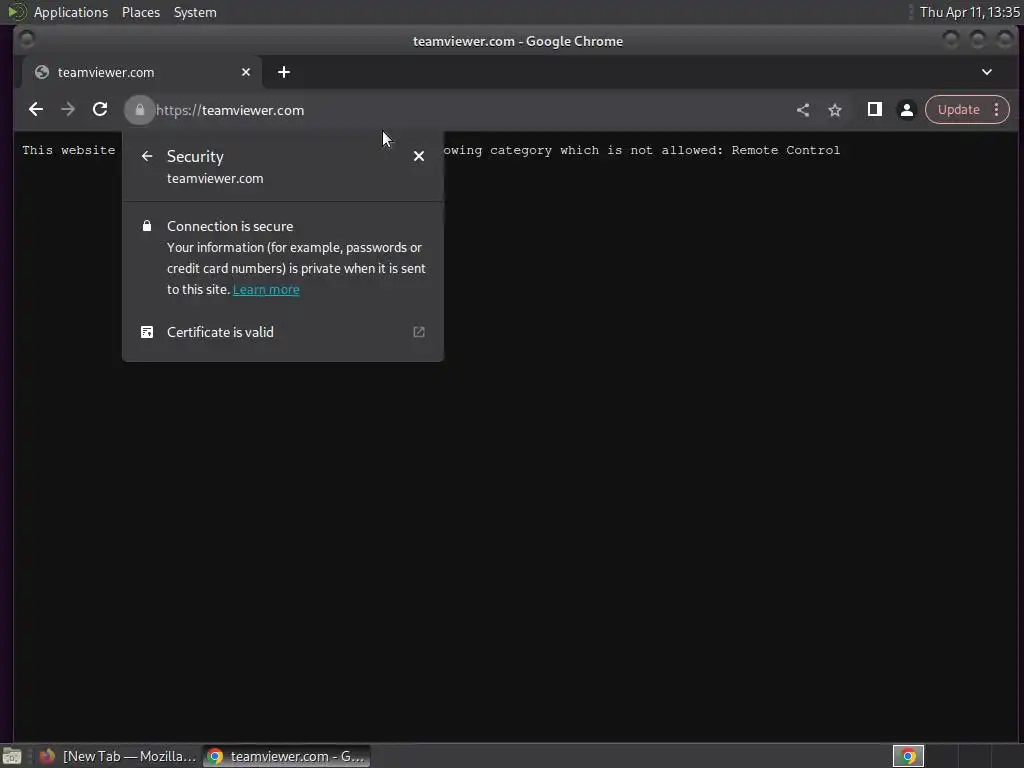
Task: Share this page via share icon
Action: [x=803, y=110]
